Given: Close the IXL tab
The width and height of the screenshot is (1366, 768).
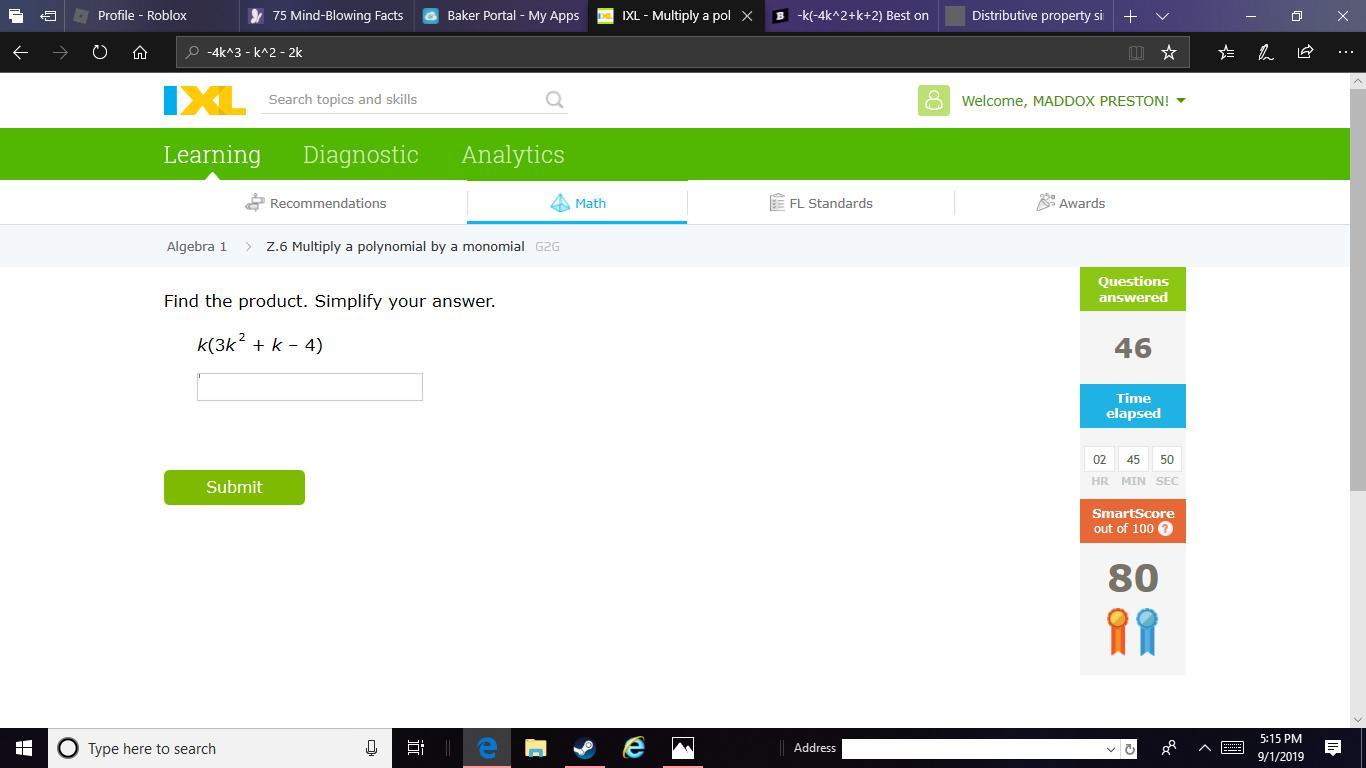Looking at the screenshot, I should click(x=747, y=16).
